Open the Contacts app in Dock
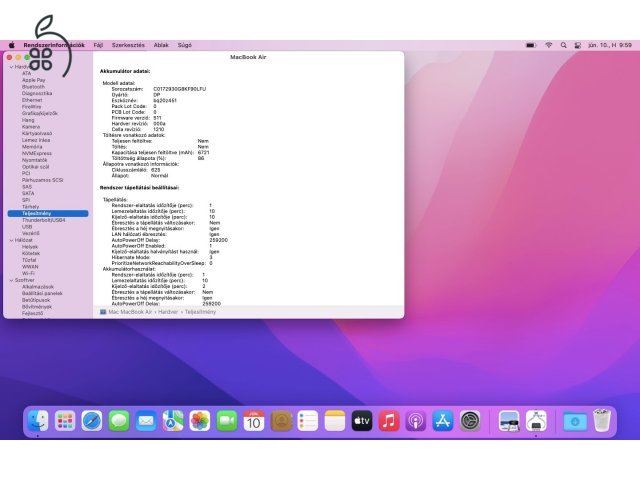 tap(281, 421)
